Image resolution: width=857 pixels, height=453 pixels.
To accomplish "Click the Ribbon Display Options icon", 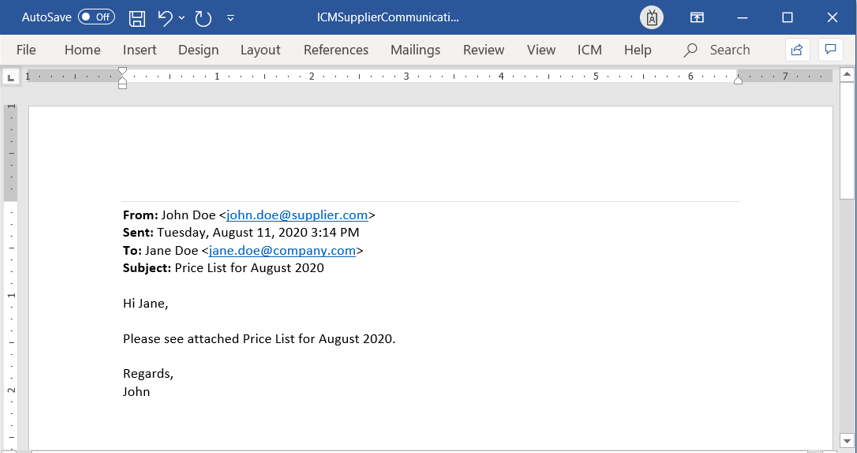I will pyautogui.click(x=697, y=18).
